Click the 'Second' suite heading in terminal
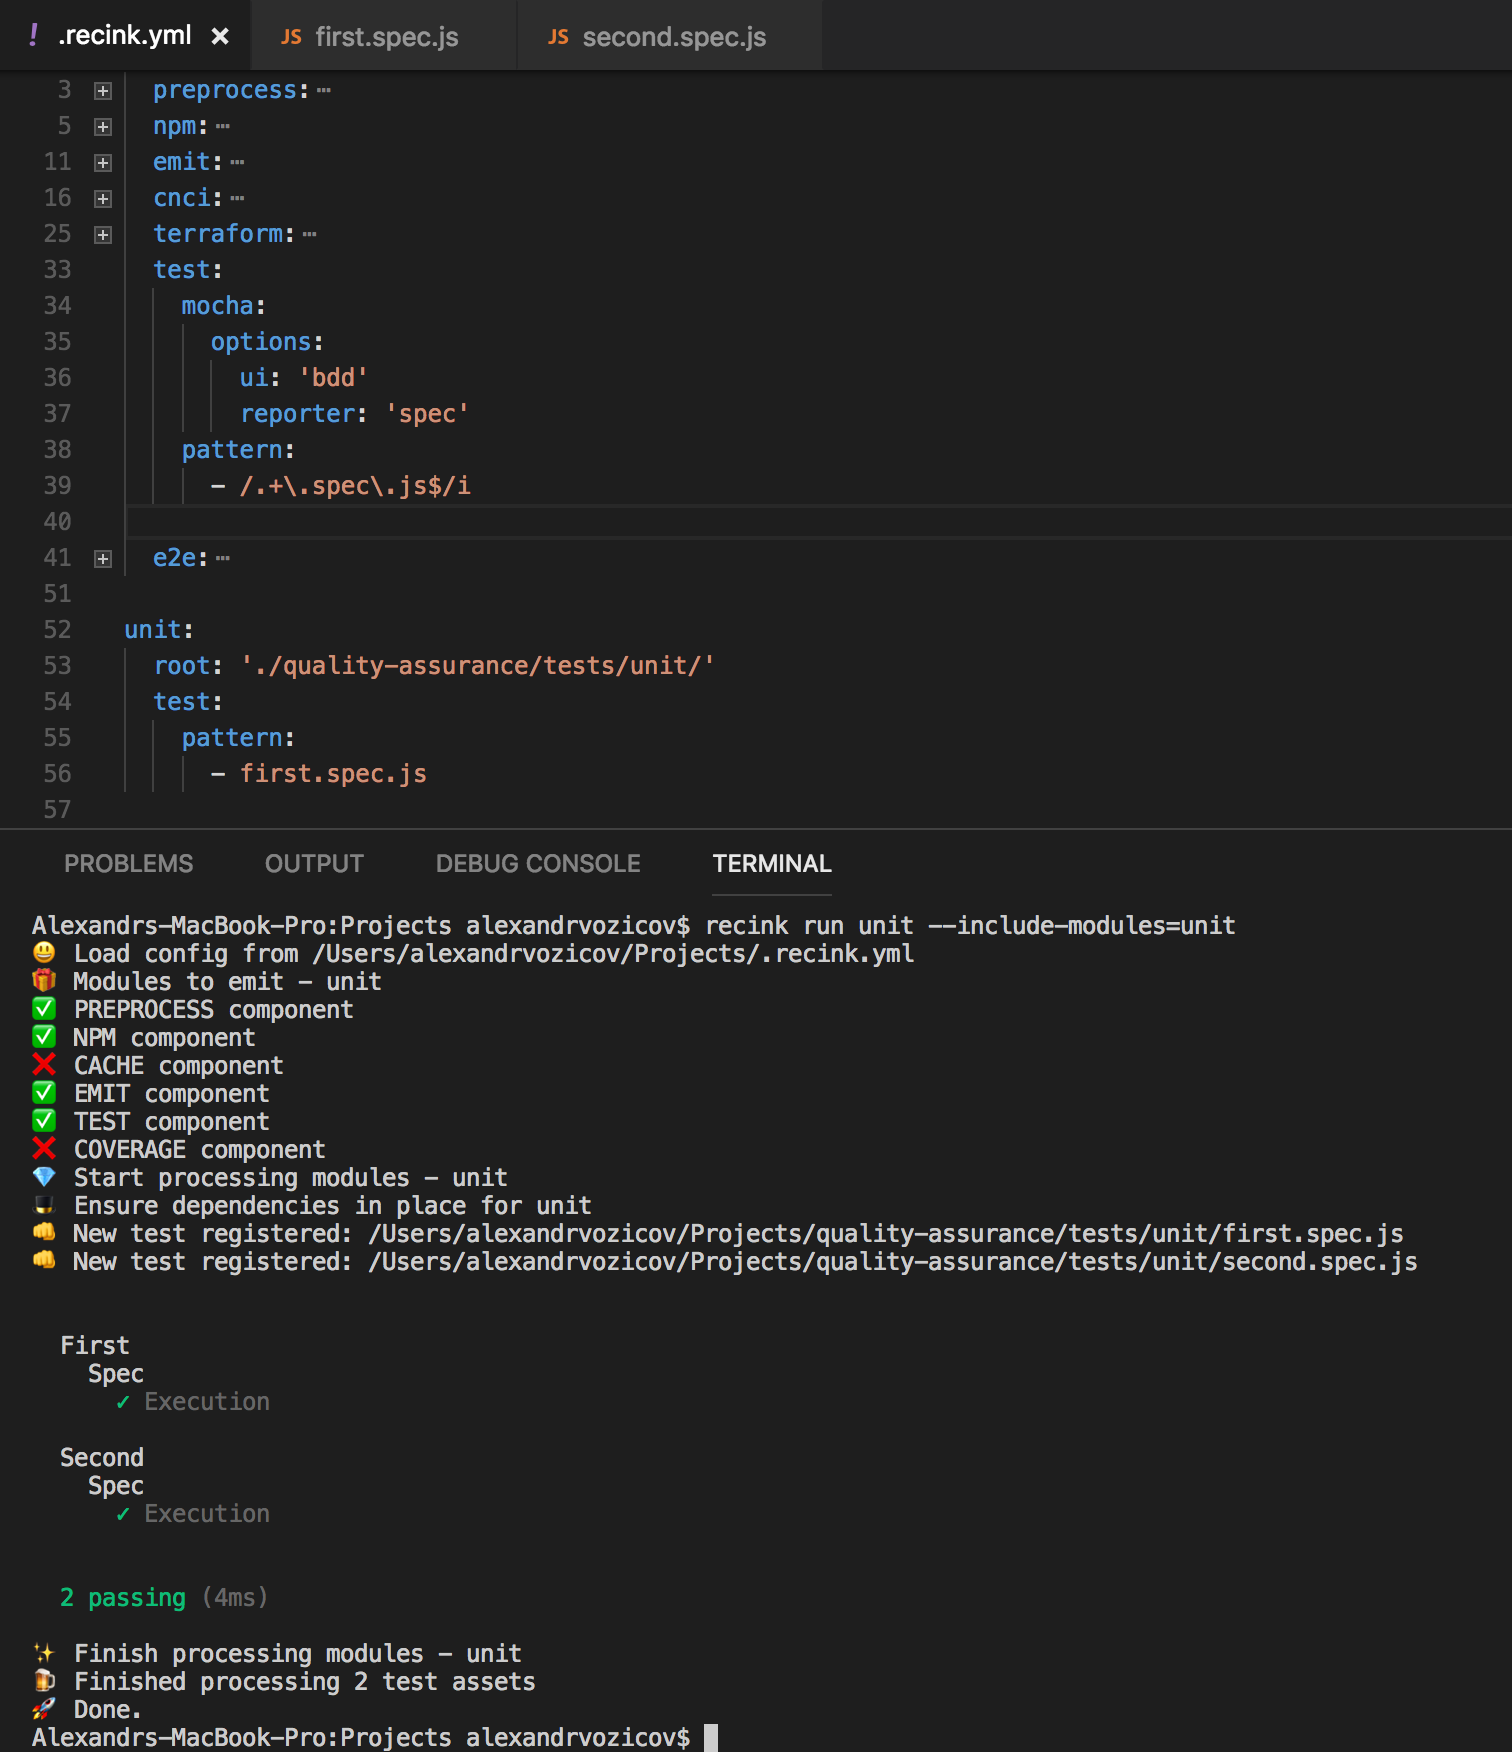 point(102,1458)
